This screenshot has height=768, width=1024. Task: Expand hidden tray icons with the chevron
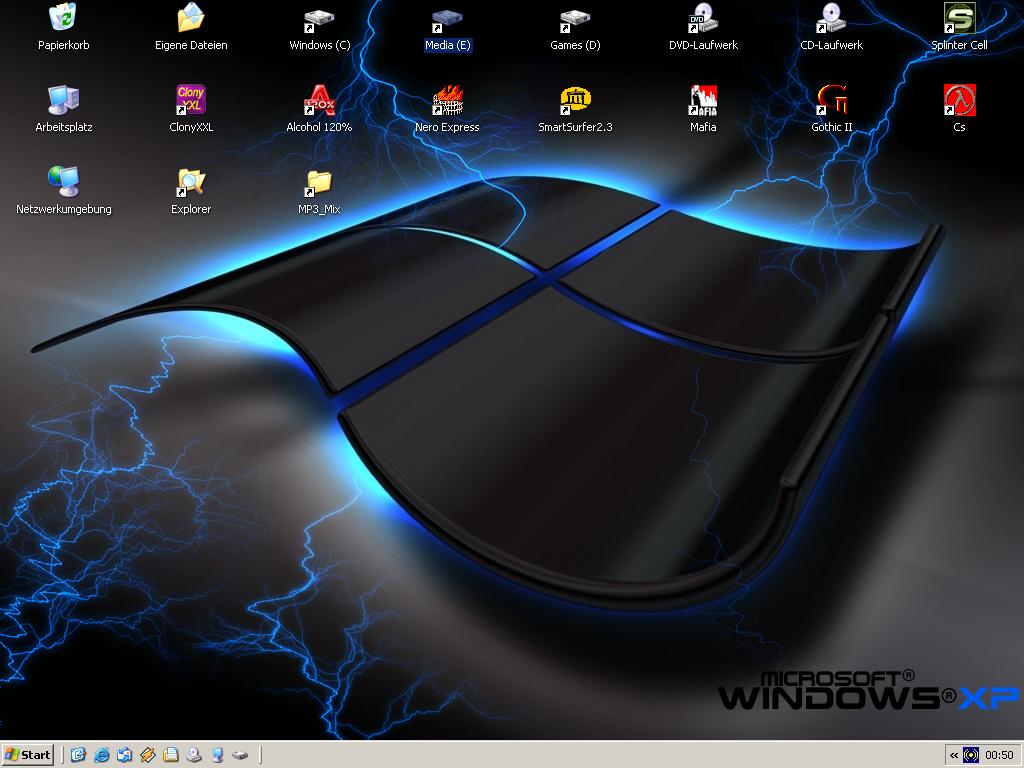pyautogui.click(x=953, y=756)
